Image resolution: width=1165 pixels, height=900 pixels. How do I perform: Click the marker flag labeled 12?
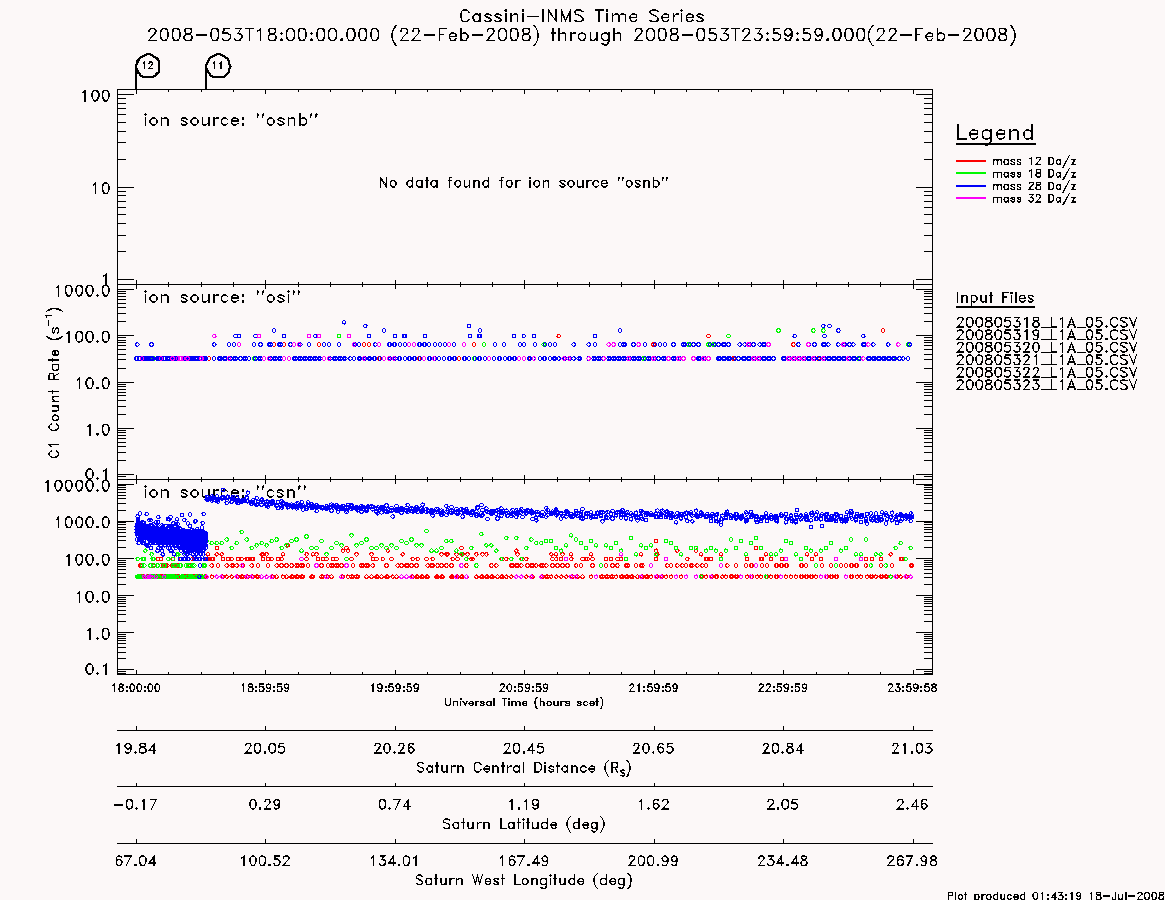click(x=148, y=65)
